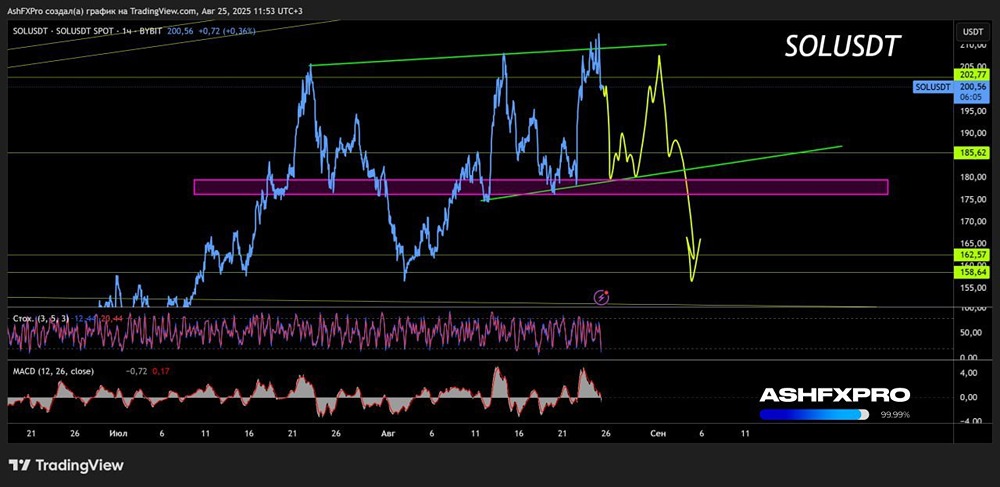Click the Июл label on time axis
The width and height of the screenshot is (1000, 487).
(118, 433)
